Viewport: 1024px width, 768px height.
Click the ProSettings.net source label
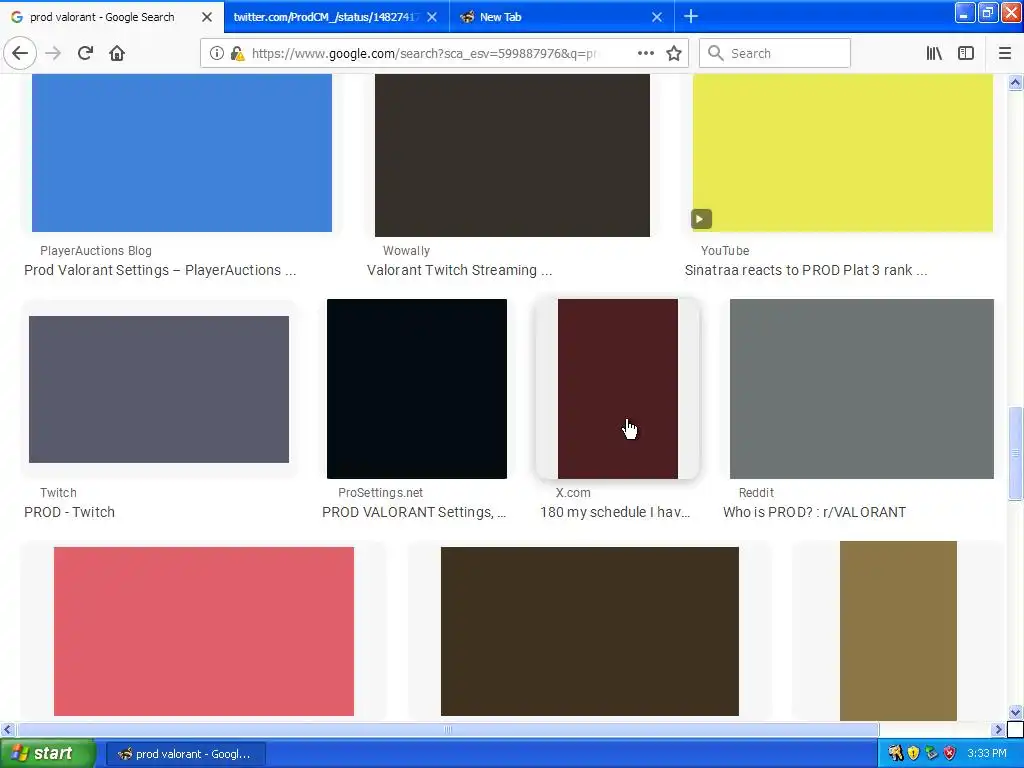pyautogui.click(x=380, y=493)
